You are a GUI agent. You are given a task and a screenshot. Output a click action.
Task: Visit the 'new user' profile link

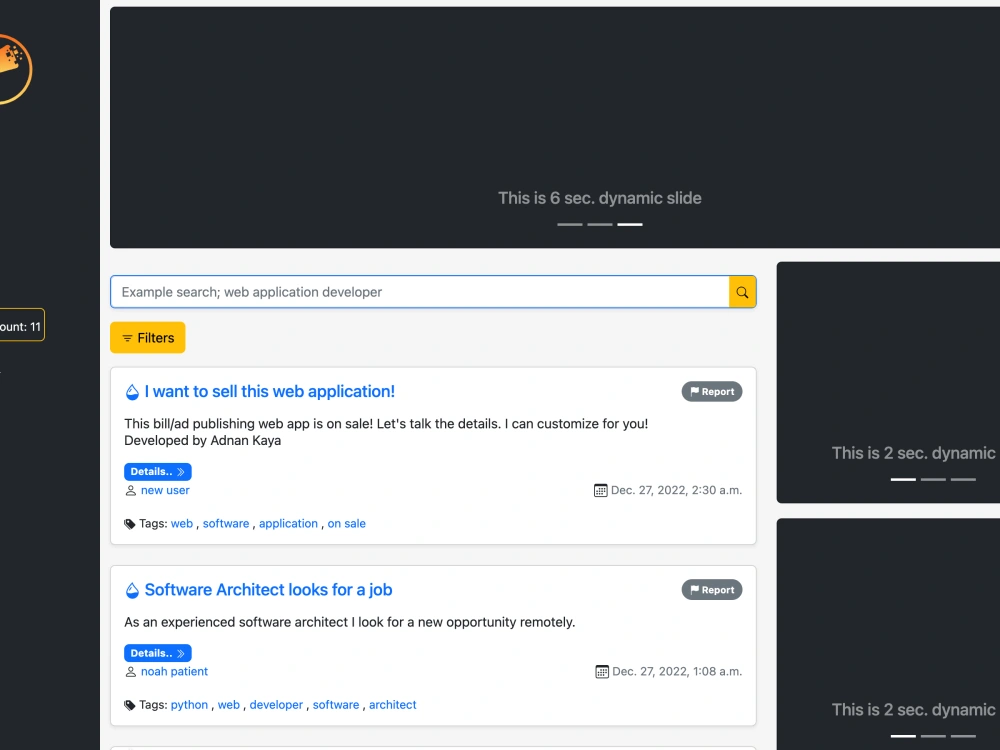[x=165, y=490]
